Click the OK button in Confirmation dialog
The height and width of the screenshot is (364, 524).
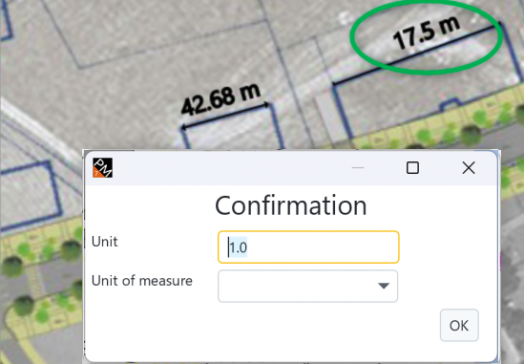tap(459, 325)
